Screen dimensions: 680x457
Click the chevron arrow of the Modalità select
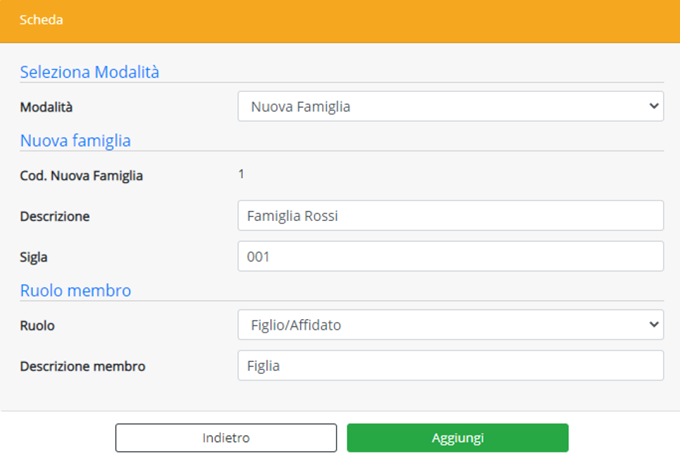click(654, 106)
